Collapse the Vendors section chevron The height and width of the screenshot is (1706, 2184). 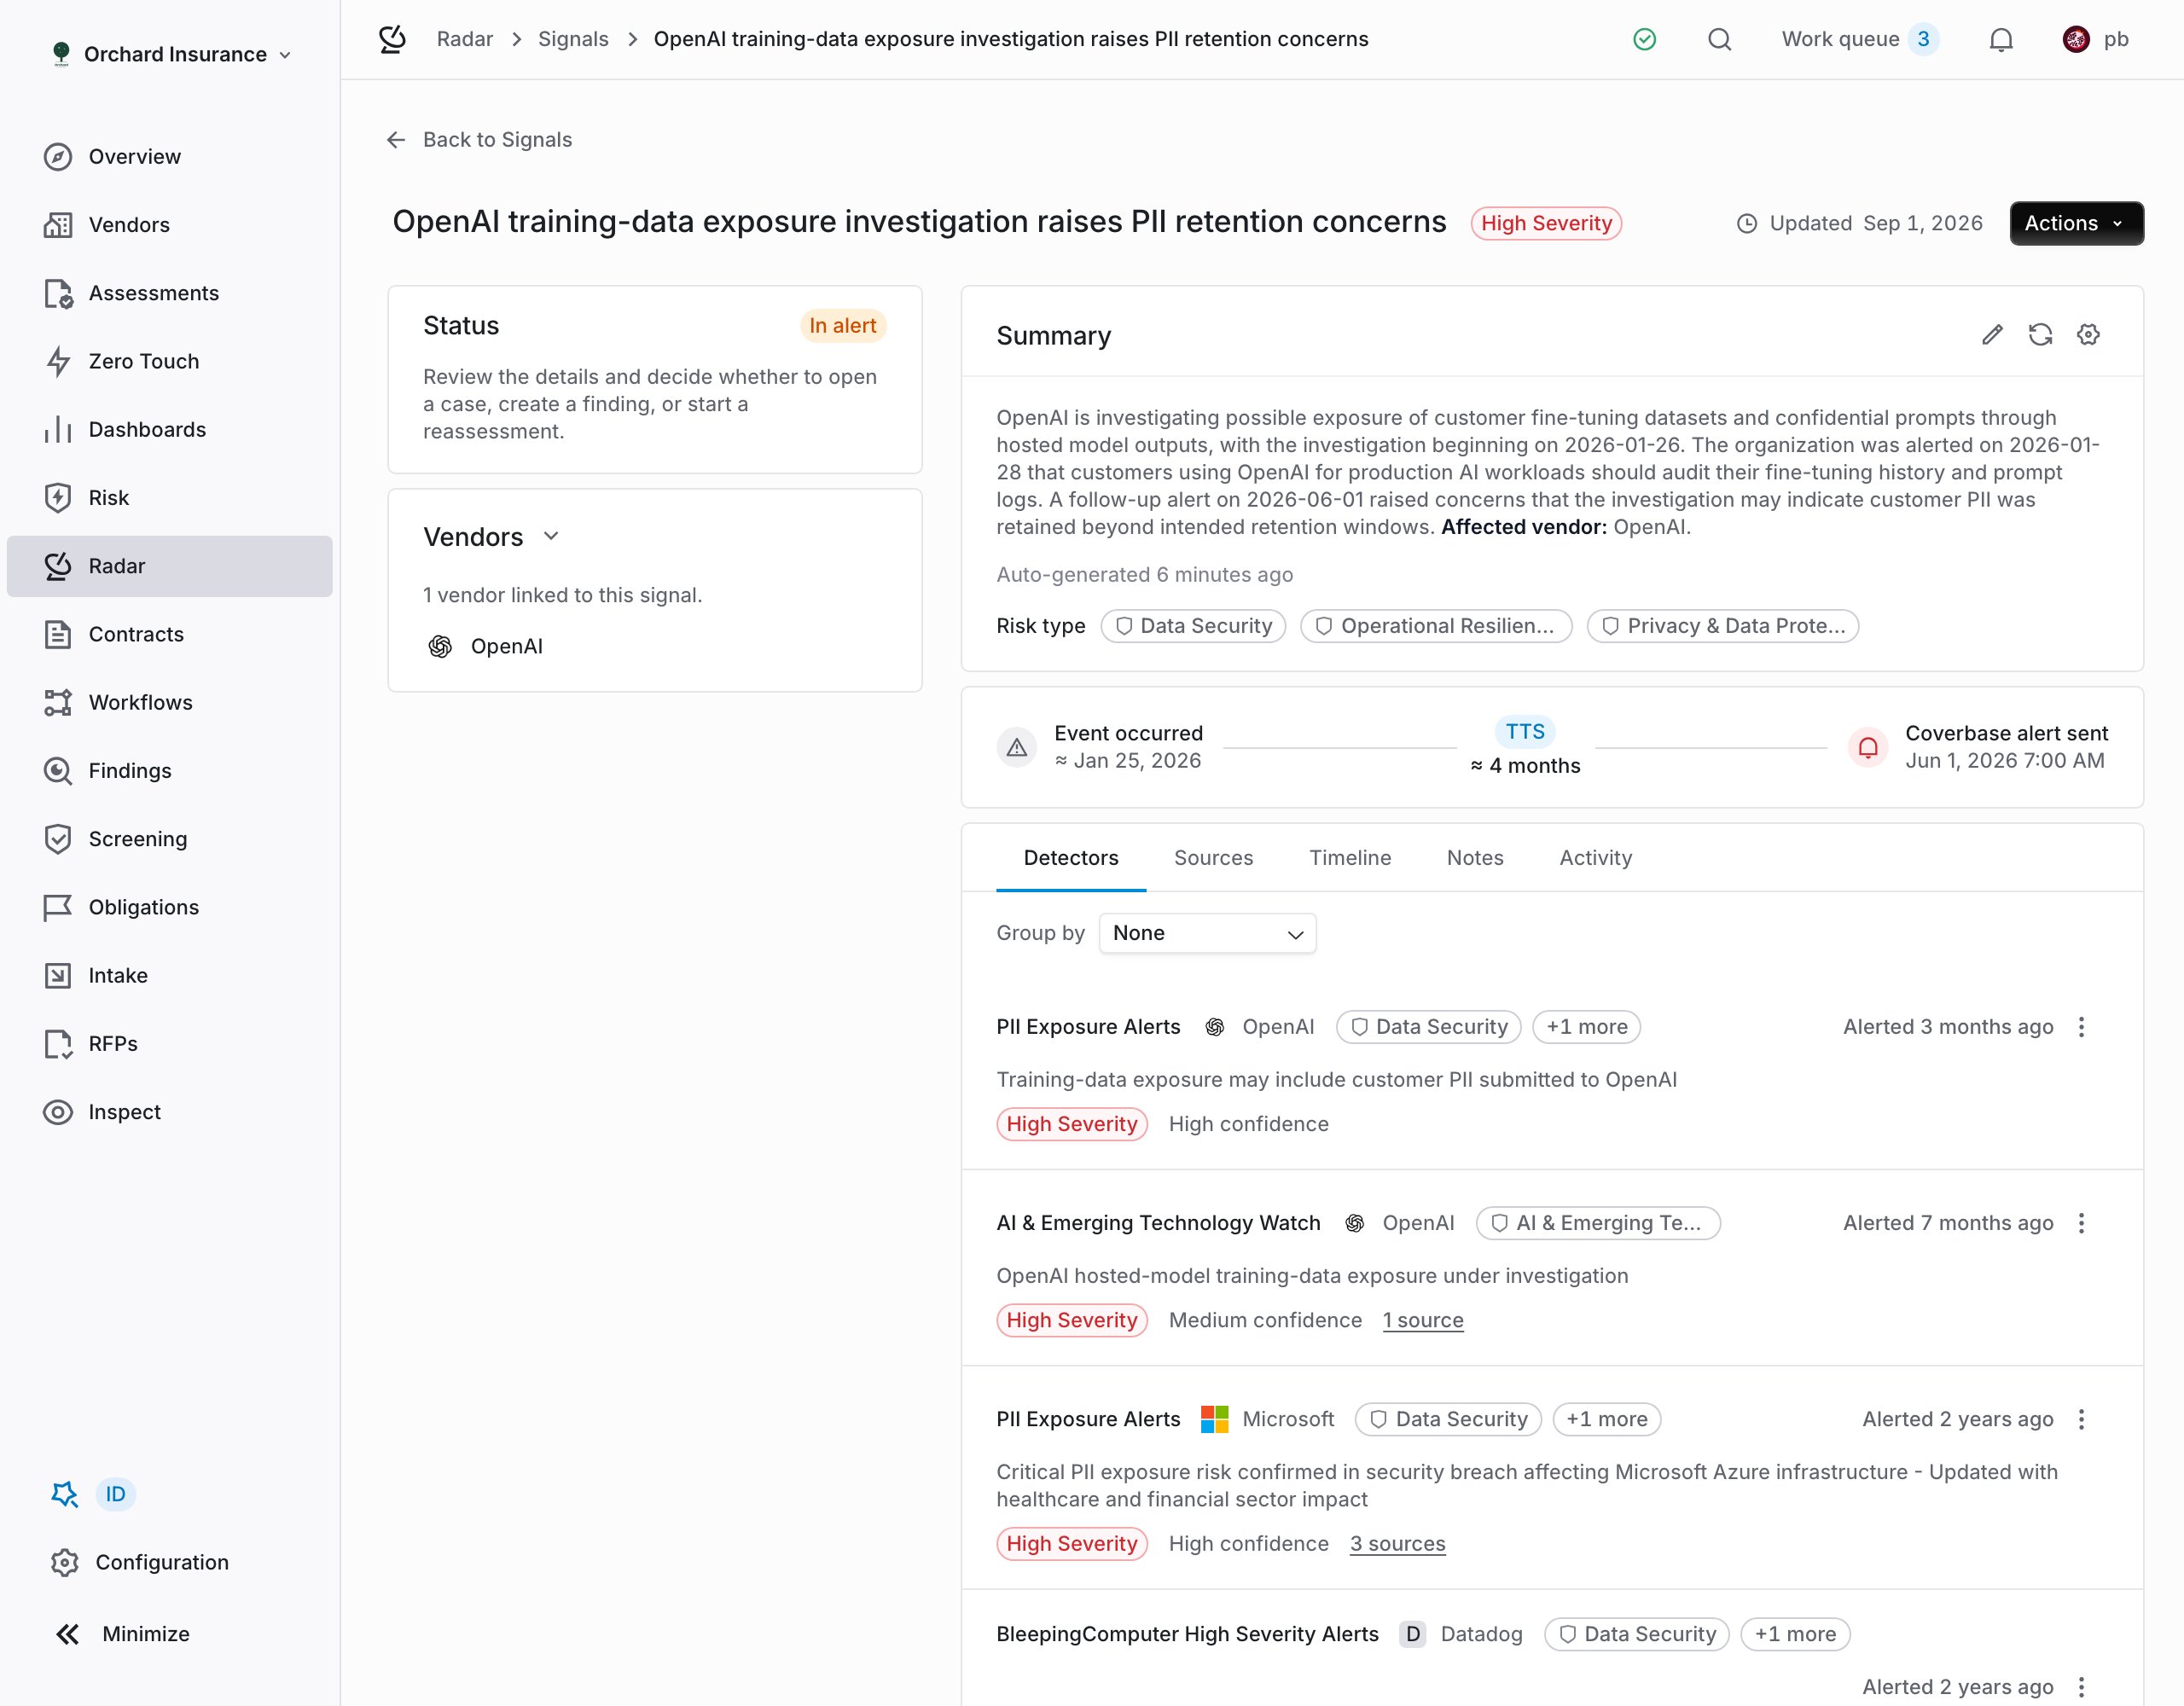[x=551, y=536]
